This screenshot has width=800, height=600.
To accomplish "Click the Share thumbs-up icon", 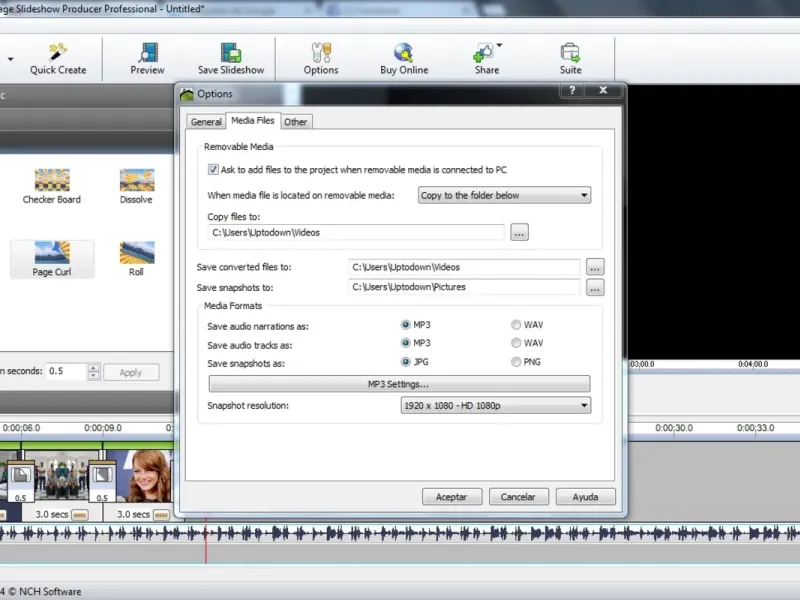I will pyautogui.click(x=484, y=52).
